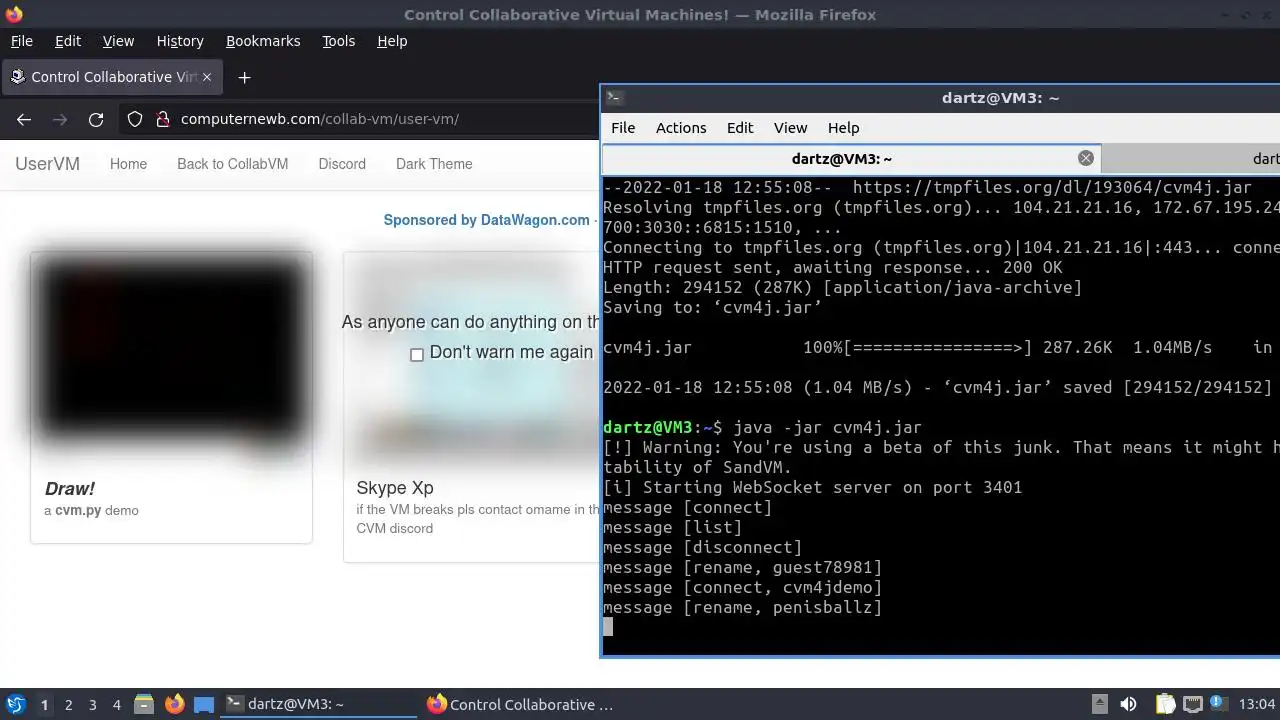Open Firefox View menu
Screen dimensions: 1280x720
point(118,41)
